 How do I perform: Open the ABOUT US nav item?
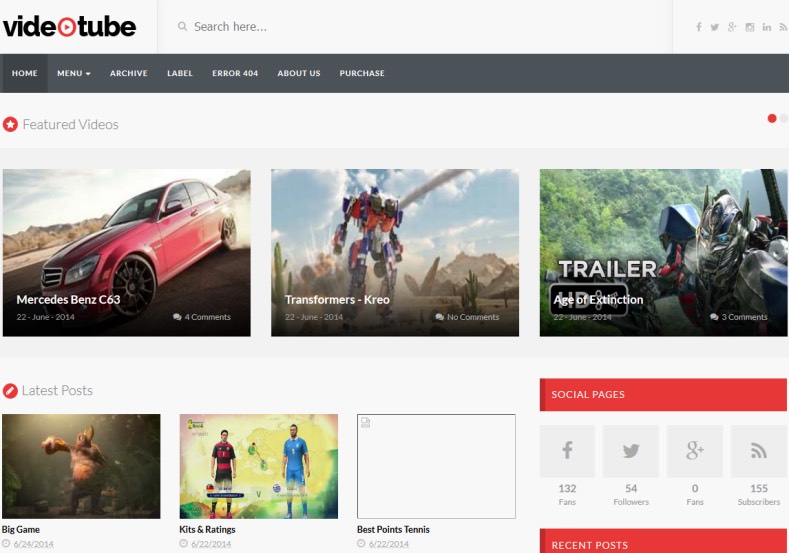(299, 73)
